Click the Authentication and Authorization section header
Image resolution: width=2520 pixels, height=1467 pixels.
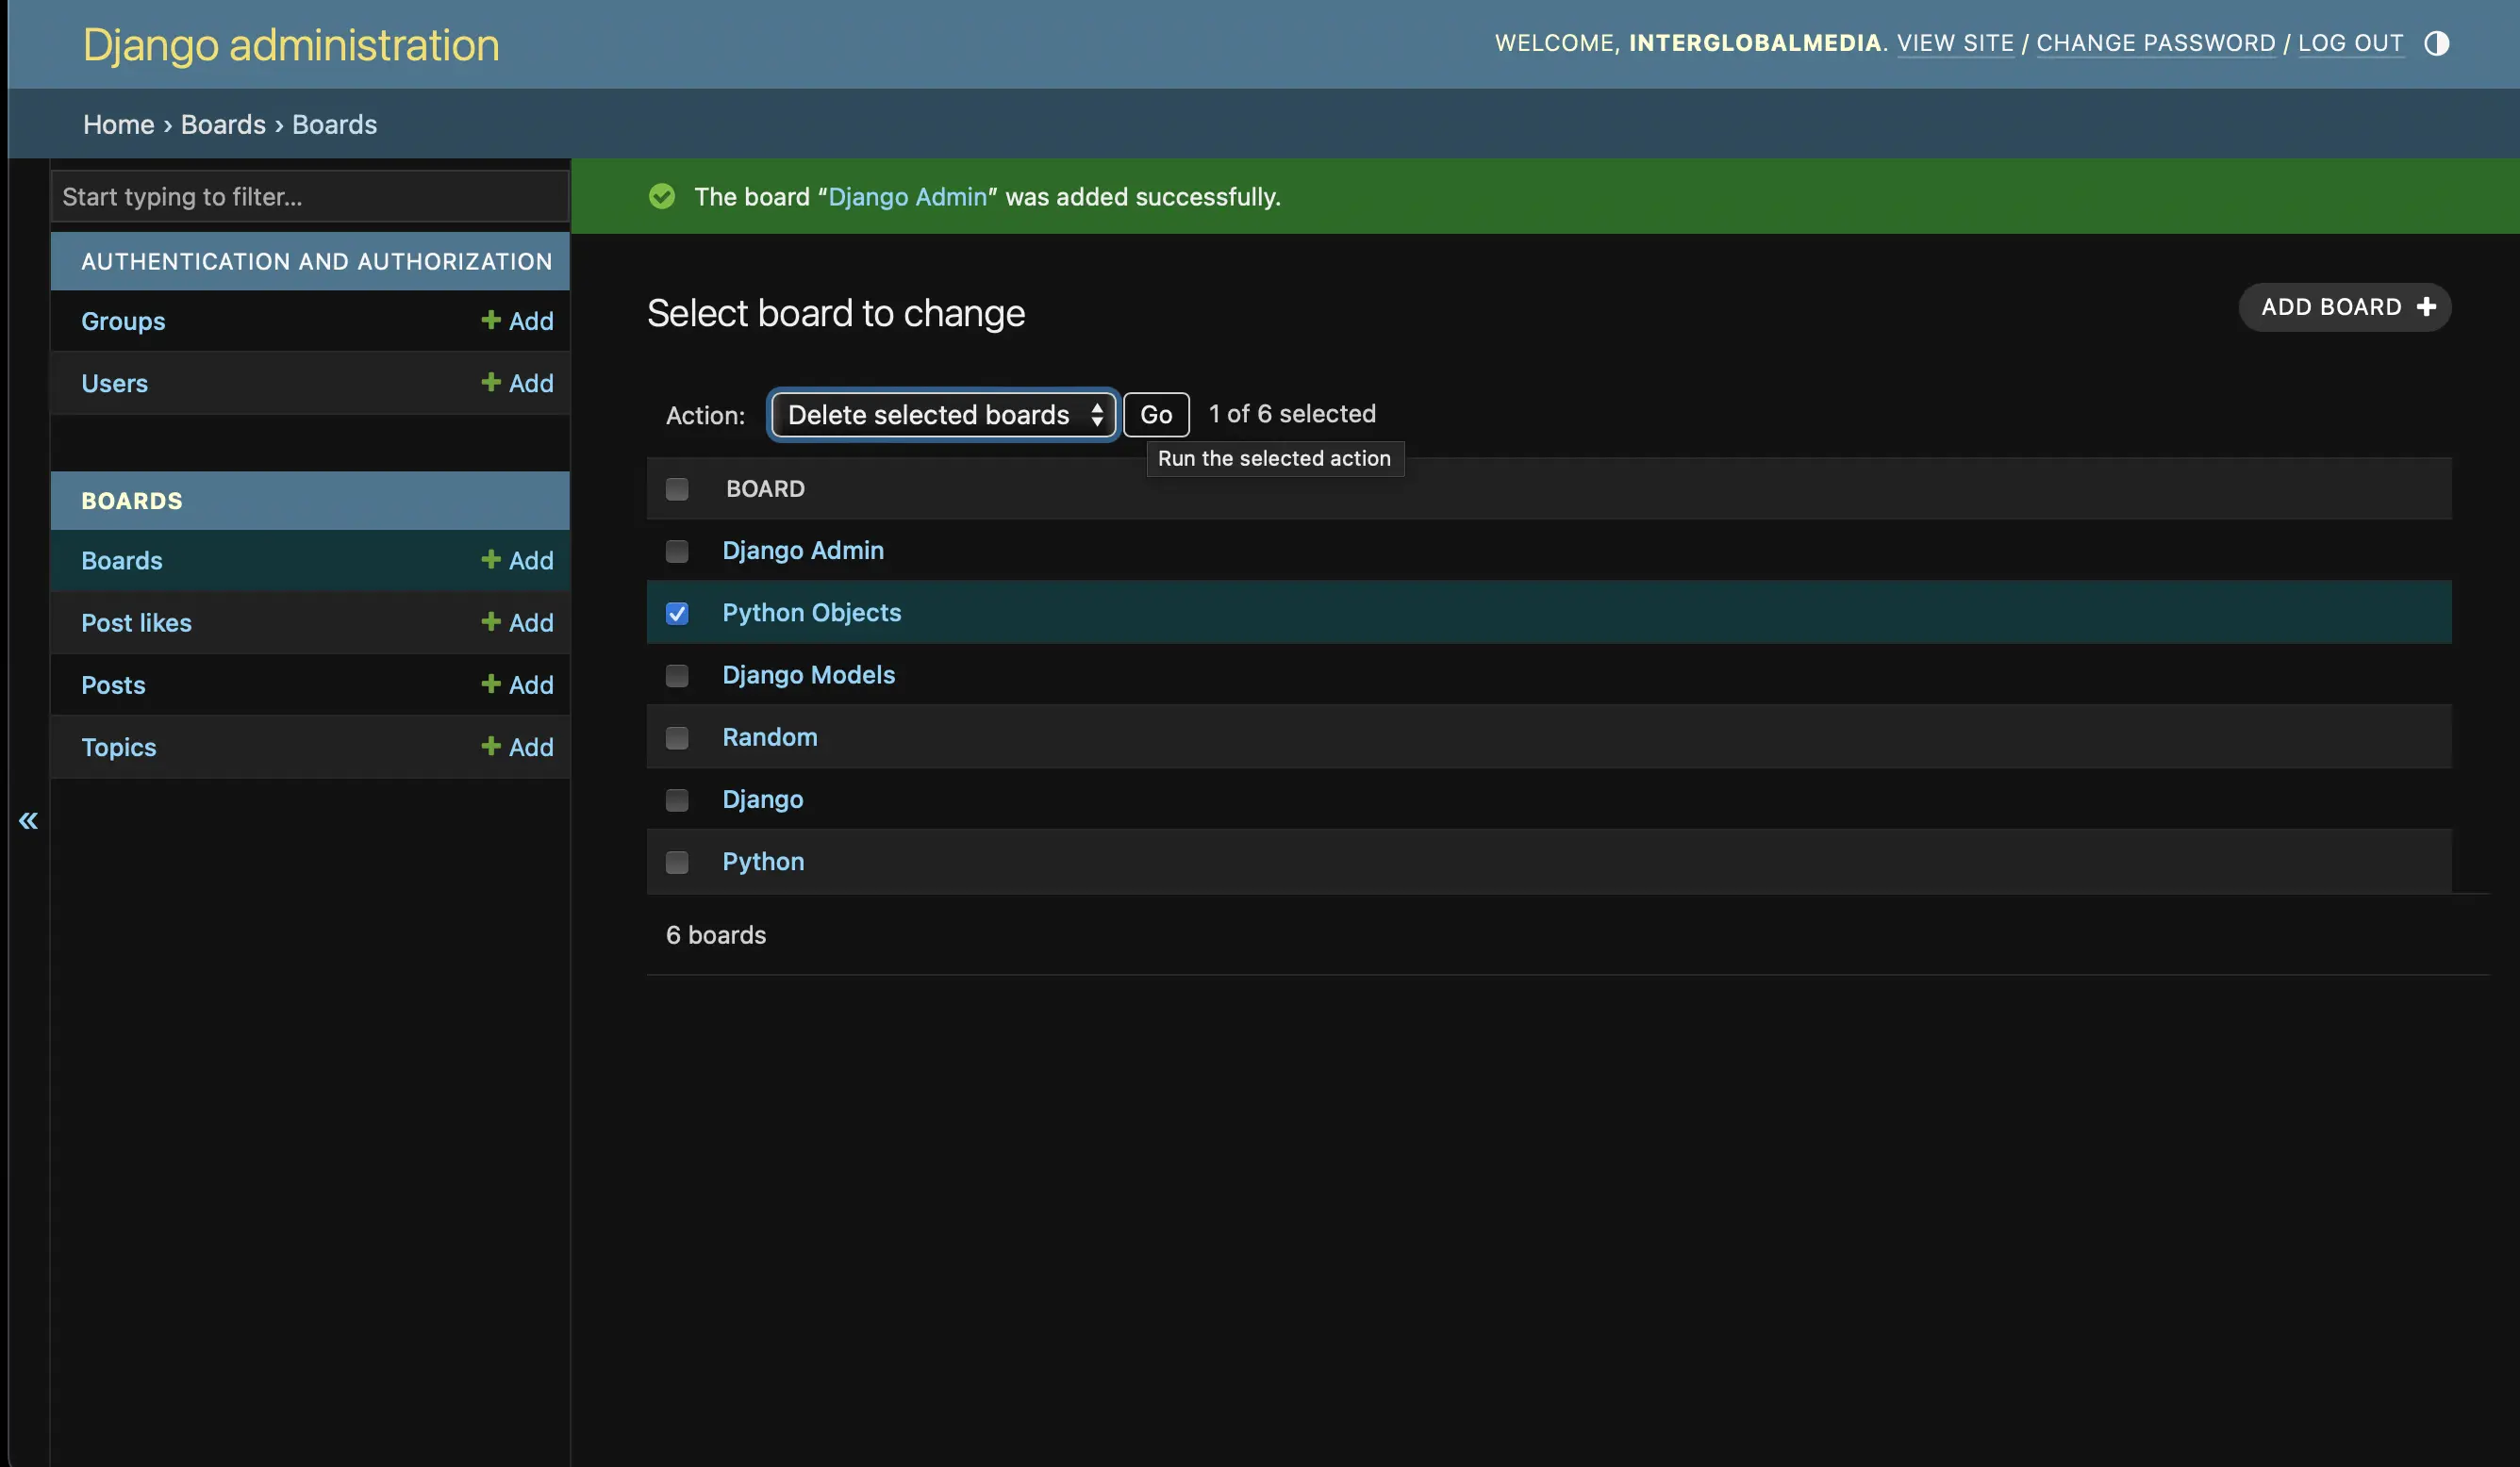[x=316, y=261]
